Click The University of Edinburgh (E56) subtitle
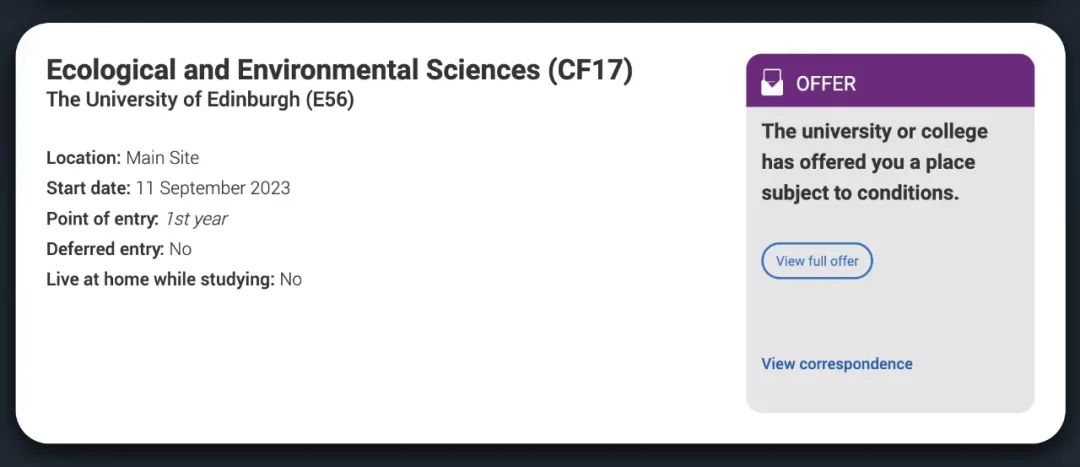This screenshot has height=467, width=1080. (200, 101)
